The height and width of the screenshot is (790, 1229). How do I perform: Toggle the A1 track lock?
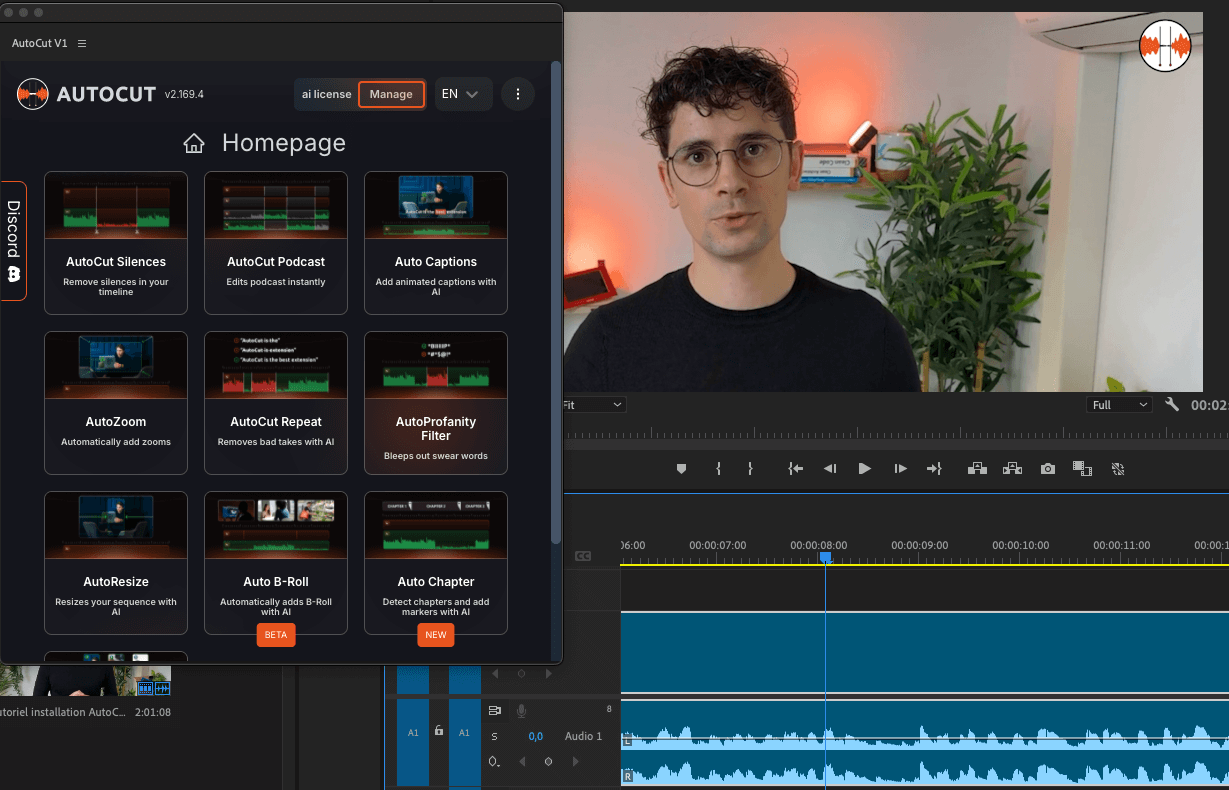click(x=439, y=731)
